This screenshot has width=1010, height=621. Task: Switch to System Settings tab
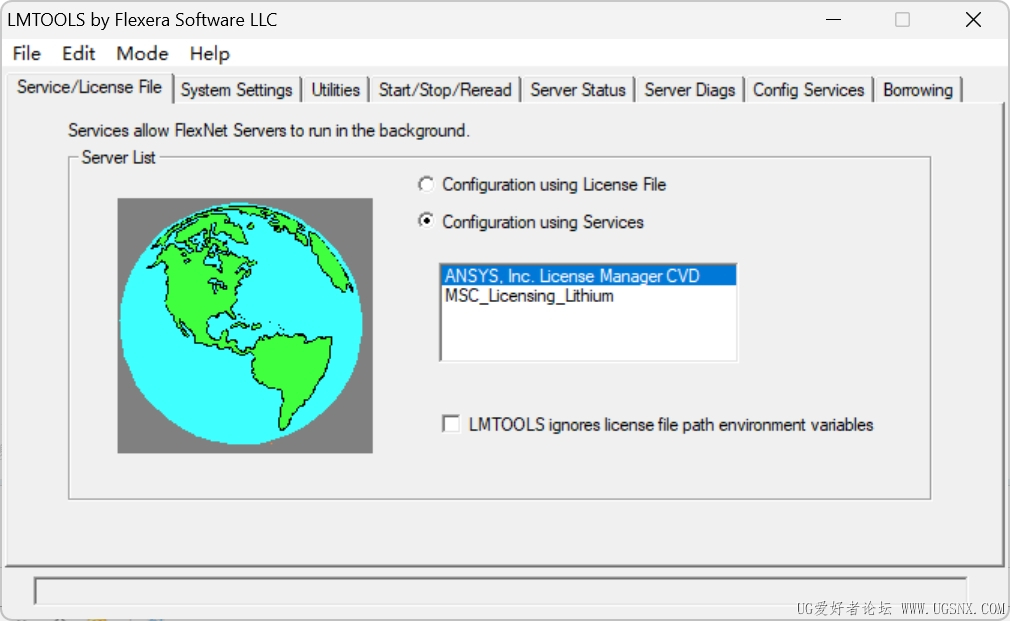click(x=236, y=90)
